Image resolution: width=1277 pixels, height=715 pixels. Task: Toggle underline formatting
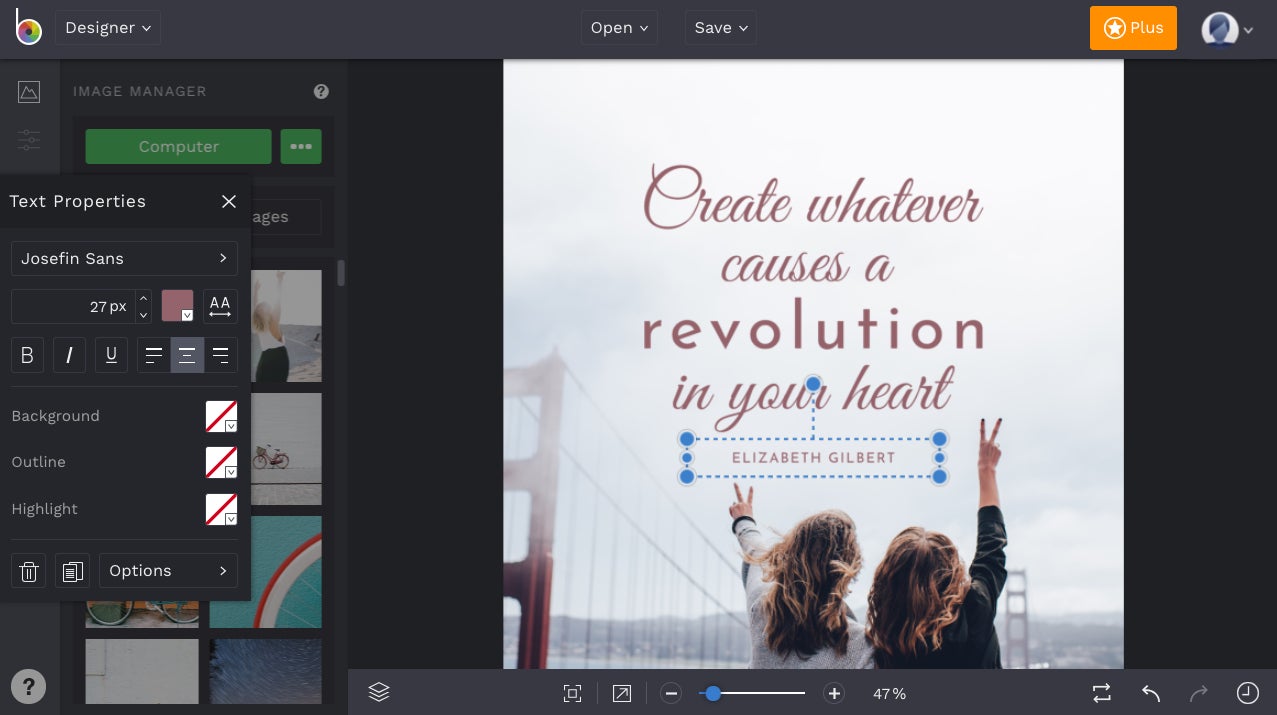[x=111, y=355]
